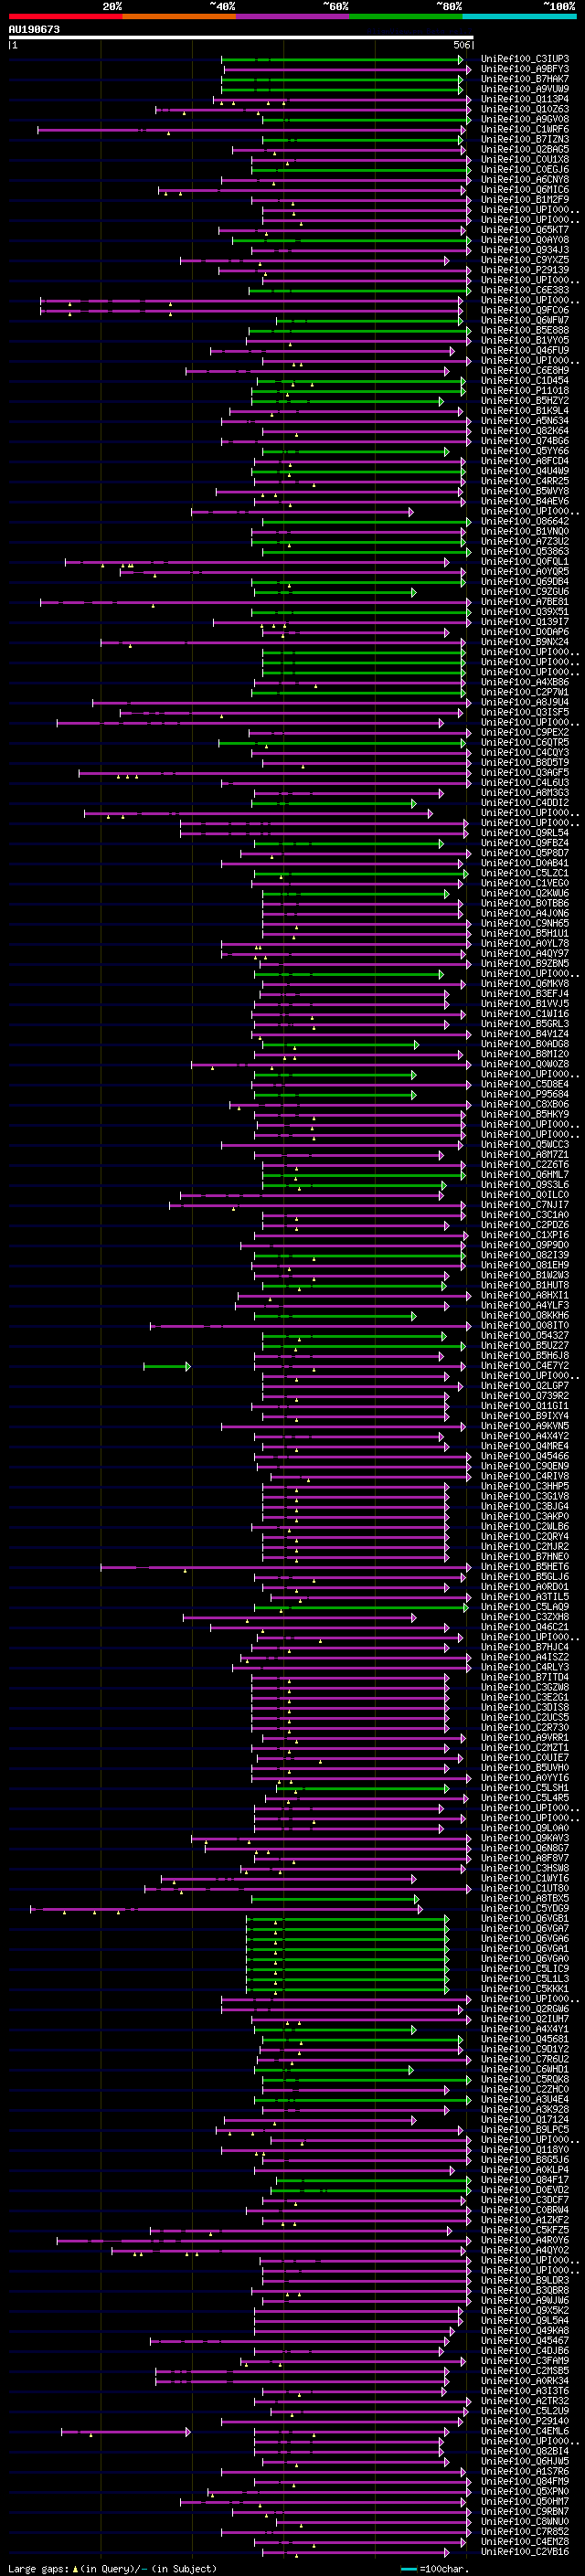
Task: Open hit UniRef100_C3IUP3
Action: coord(525,59)
